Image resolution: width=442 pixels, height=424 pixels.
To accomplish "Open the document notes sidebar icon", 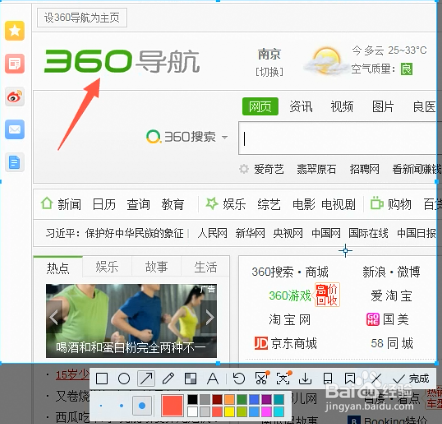I will pos(15,162).
